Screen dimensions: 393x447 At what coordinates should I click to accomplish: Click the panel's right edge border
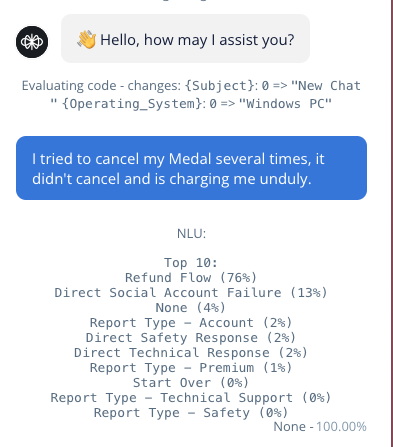[392, 223]
